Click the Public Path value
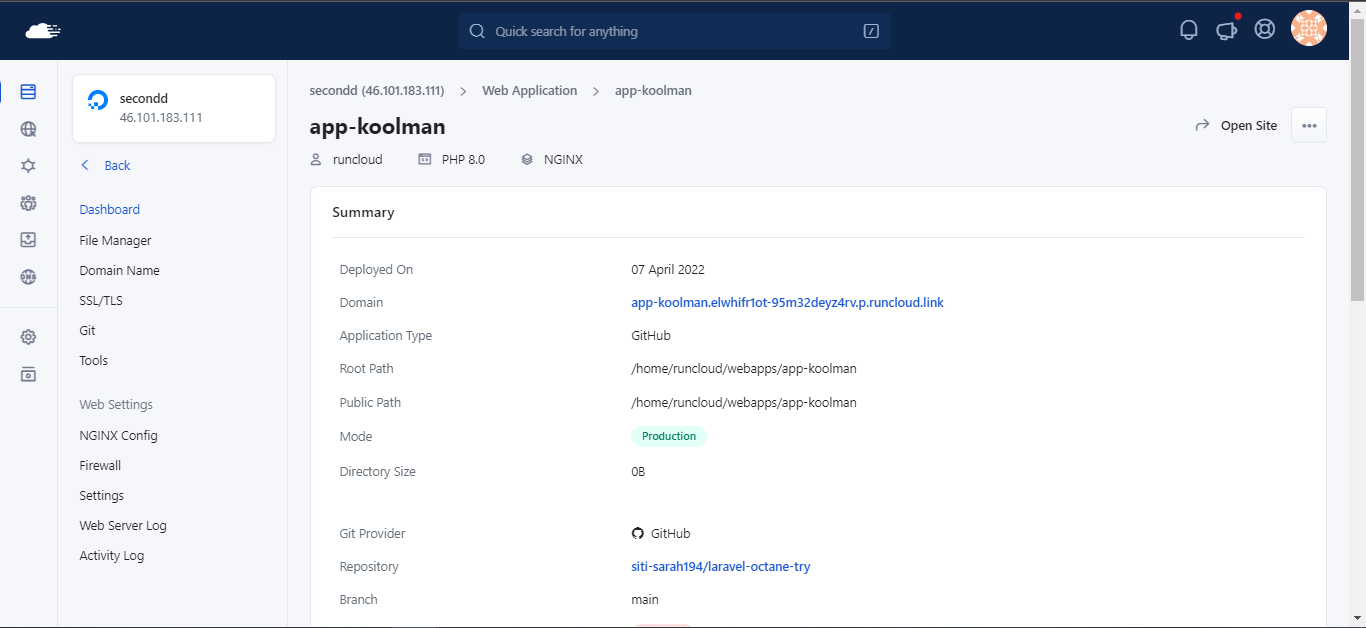1366x628 pixels. (x=744, y=403)
